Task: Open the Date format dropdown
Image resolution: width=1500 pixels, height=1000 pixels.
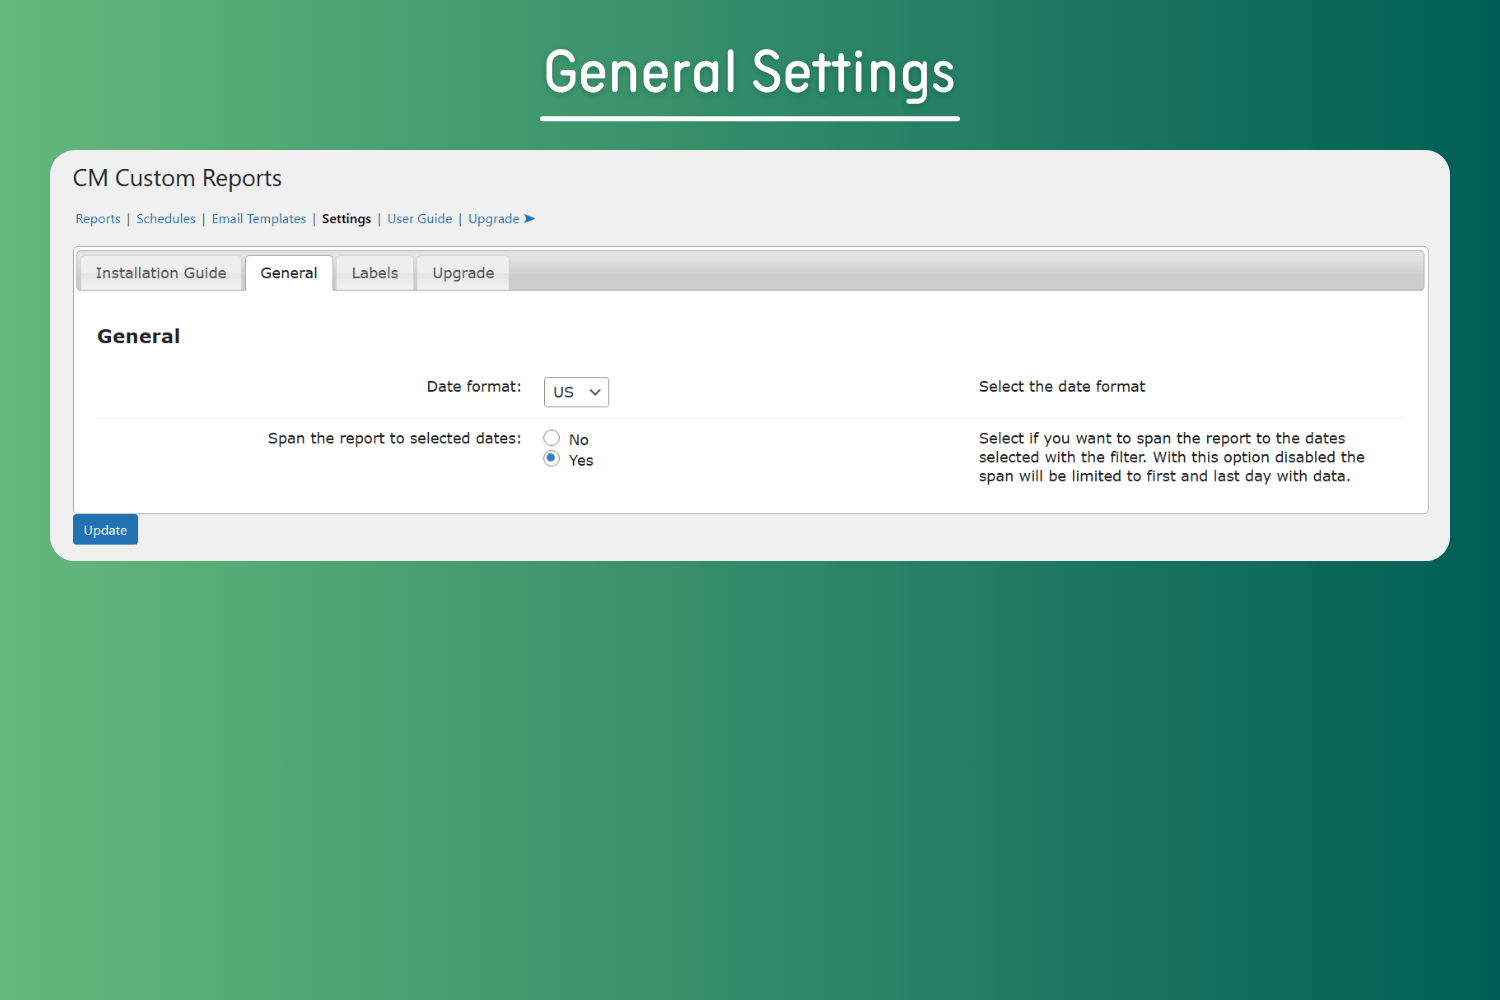Action: click(x=576, y=392)
